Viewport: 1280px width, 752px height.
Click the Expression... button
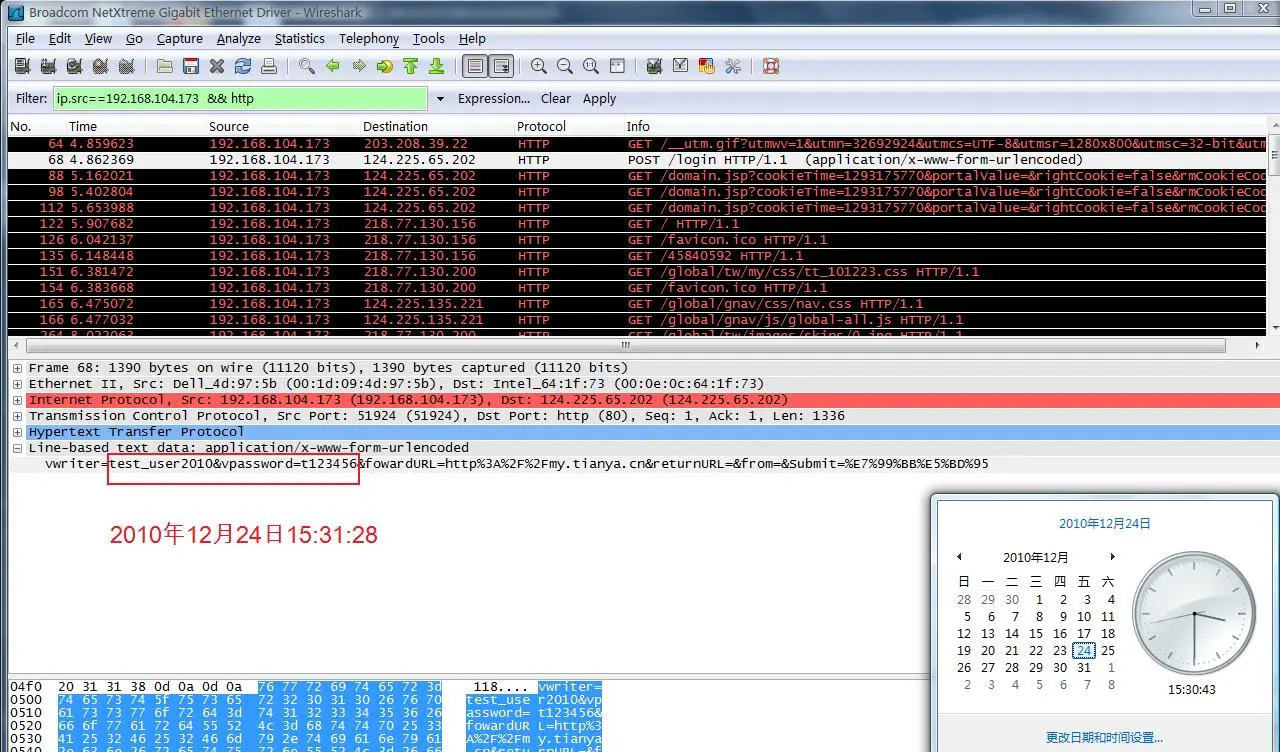[493, 99]
